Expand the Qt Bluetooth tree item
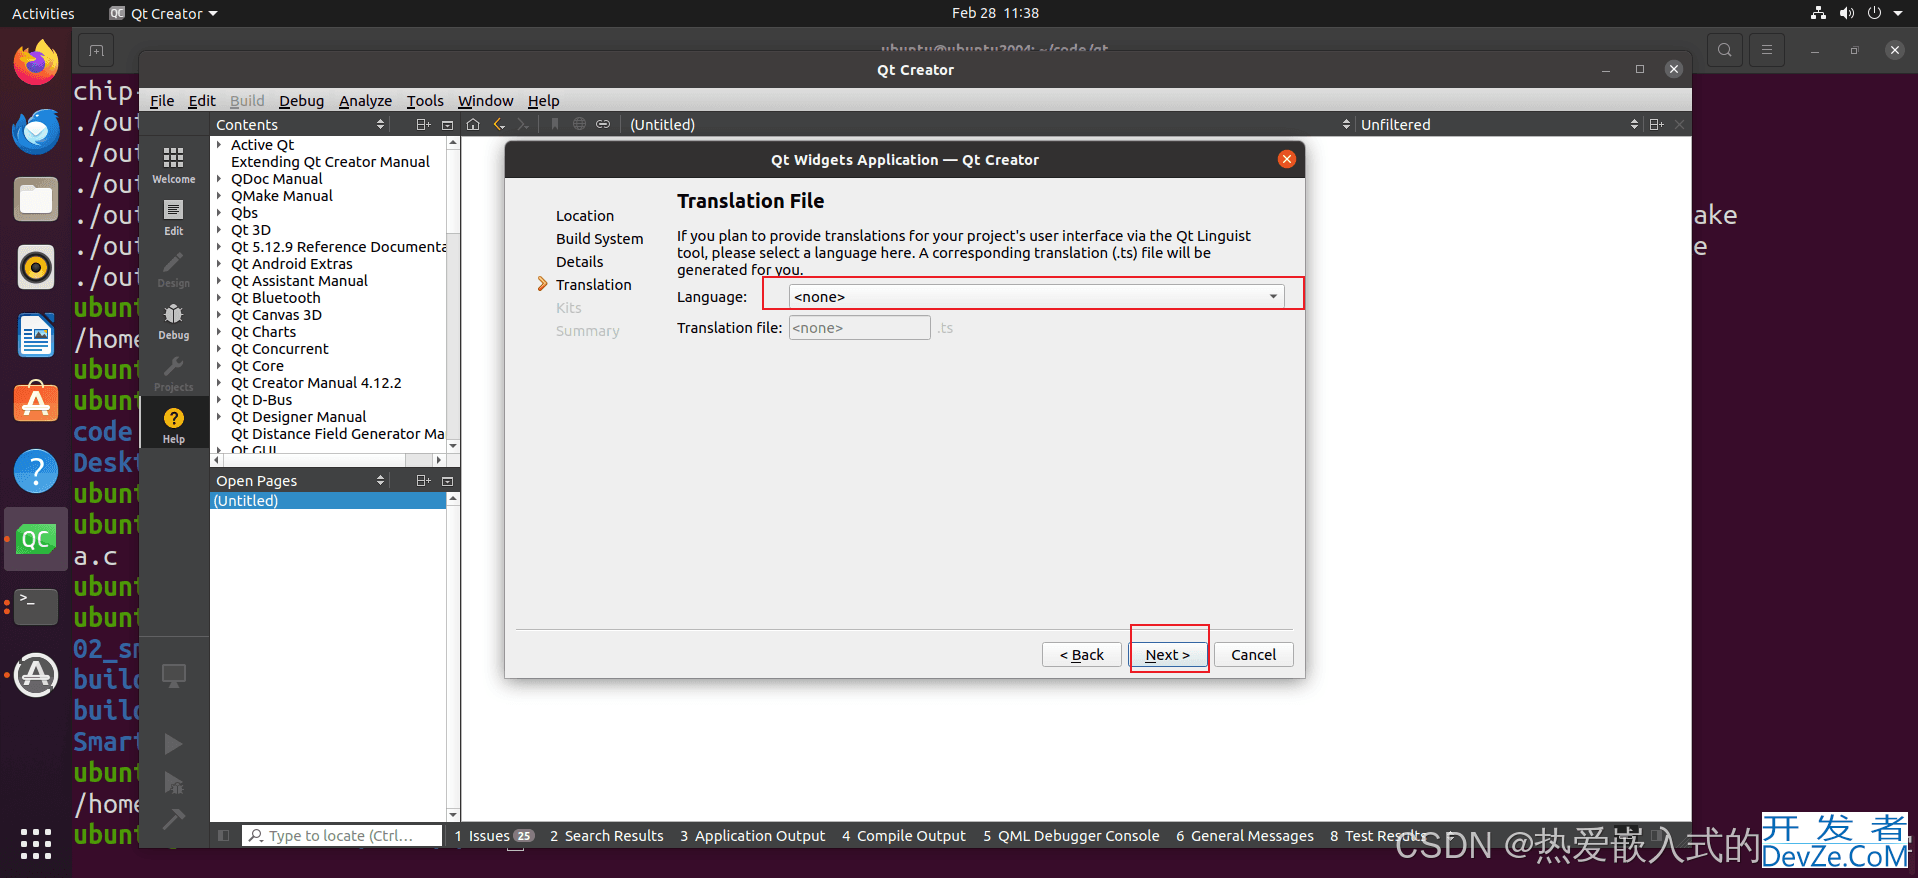 tap(219, 298)
